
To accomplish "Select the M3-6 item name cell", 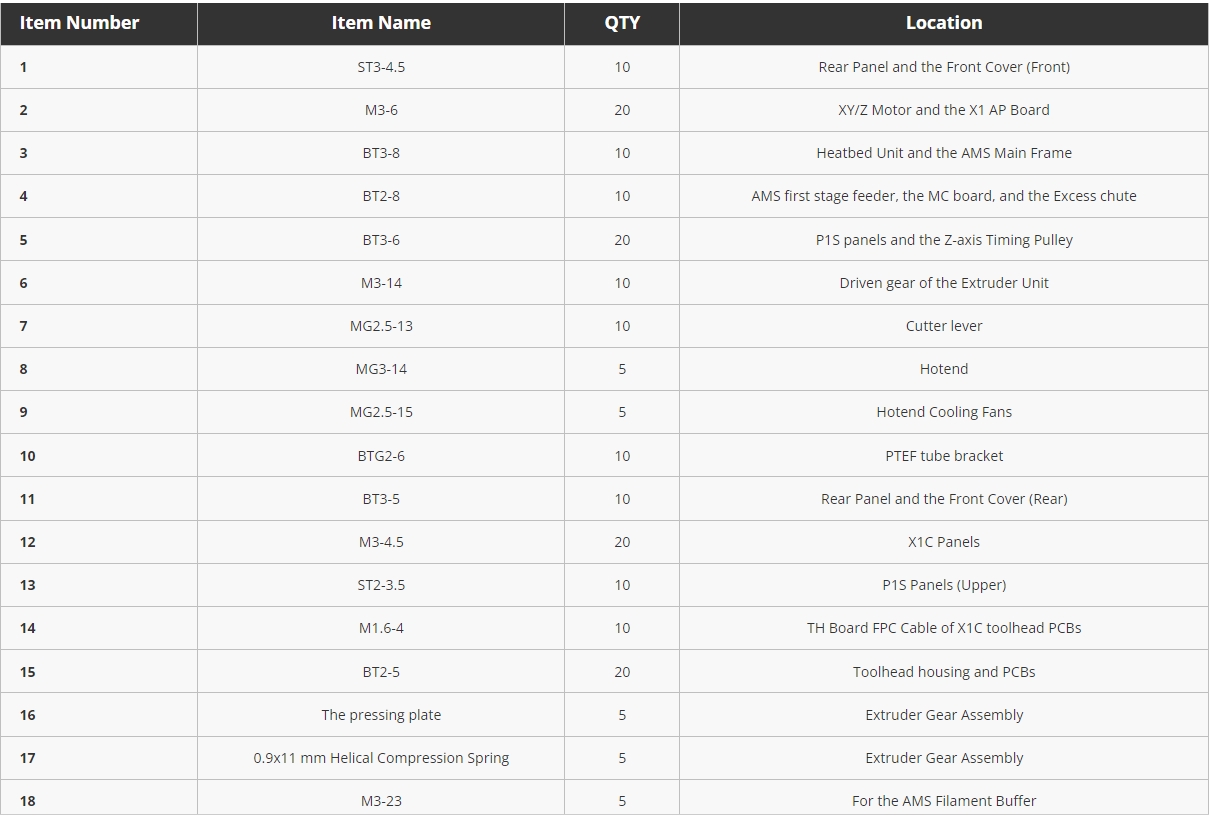I will click(x=381, y=110).
